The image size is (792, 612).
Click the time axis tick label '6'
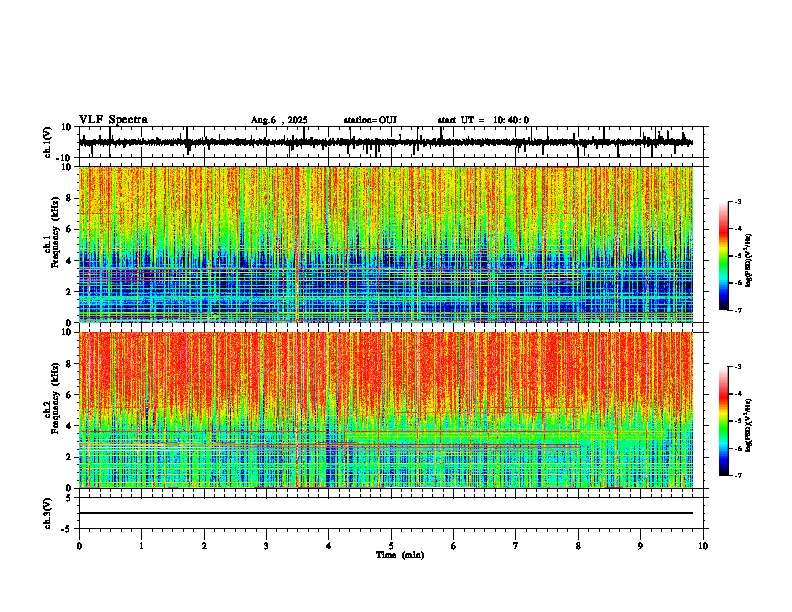(x=454, y=546)
